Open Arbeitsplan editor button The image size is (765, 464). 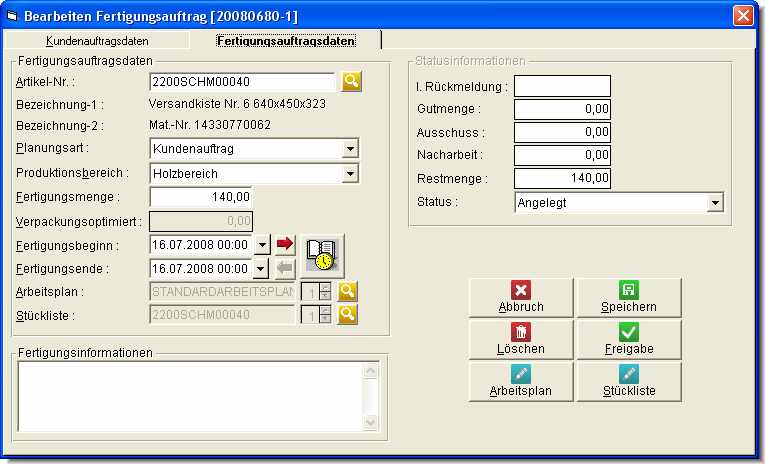(x=521, y=382)
